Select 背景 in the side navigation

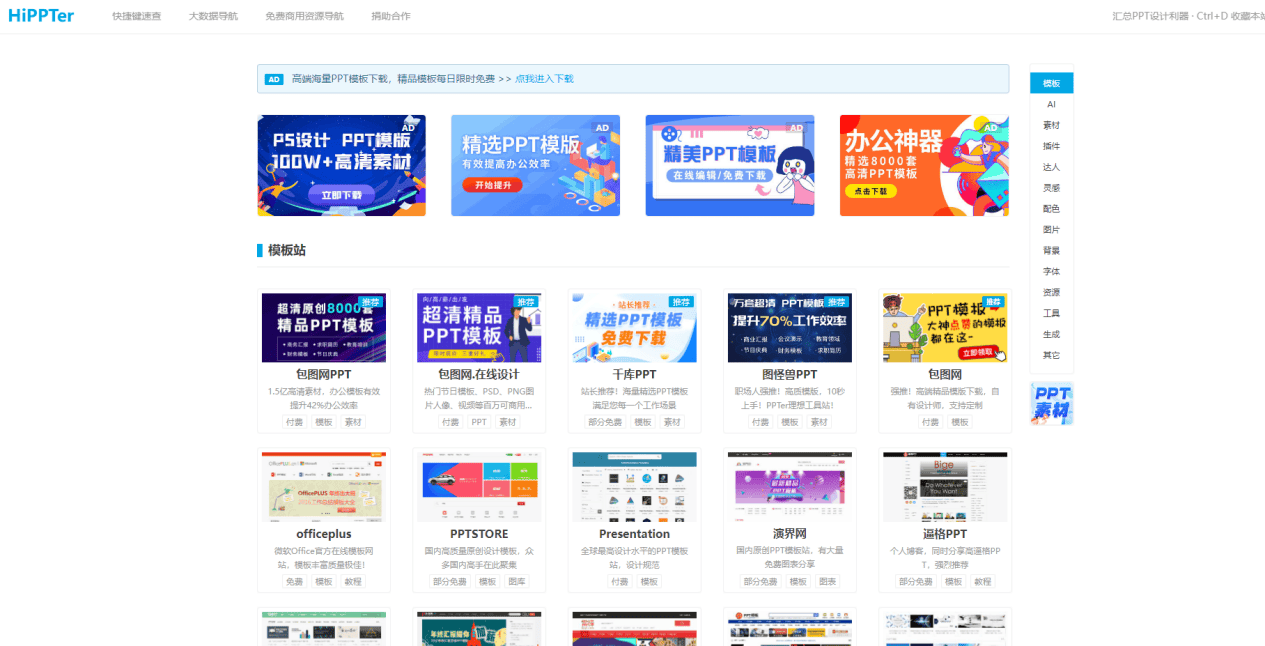pyautogui.click(x=1051, y=251)
